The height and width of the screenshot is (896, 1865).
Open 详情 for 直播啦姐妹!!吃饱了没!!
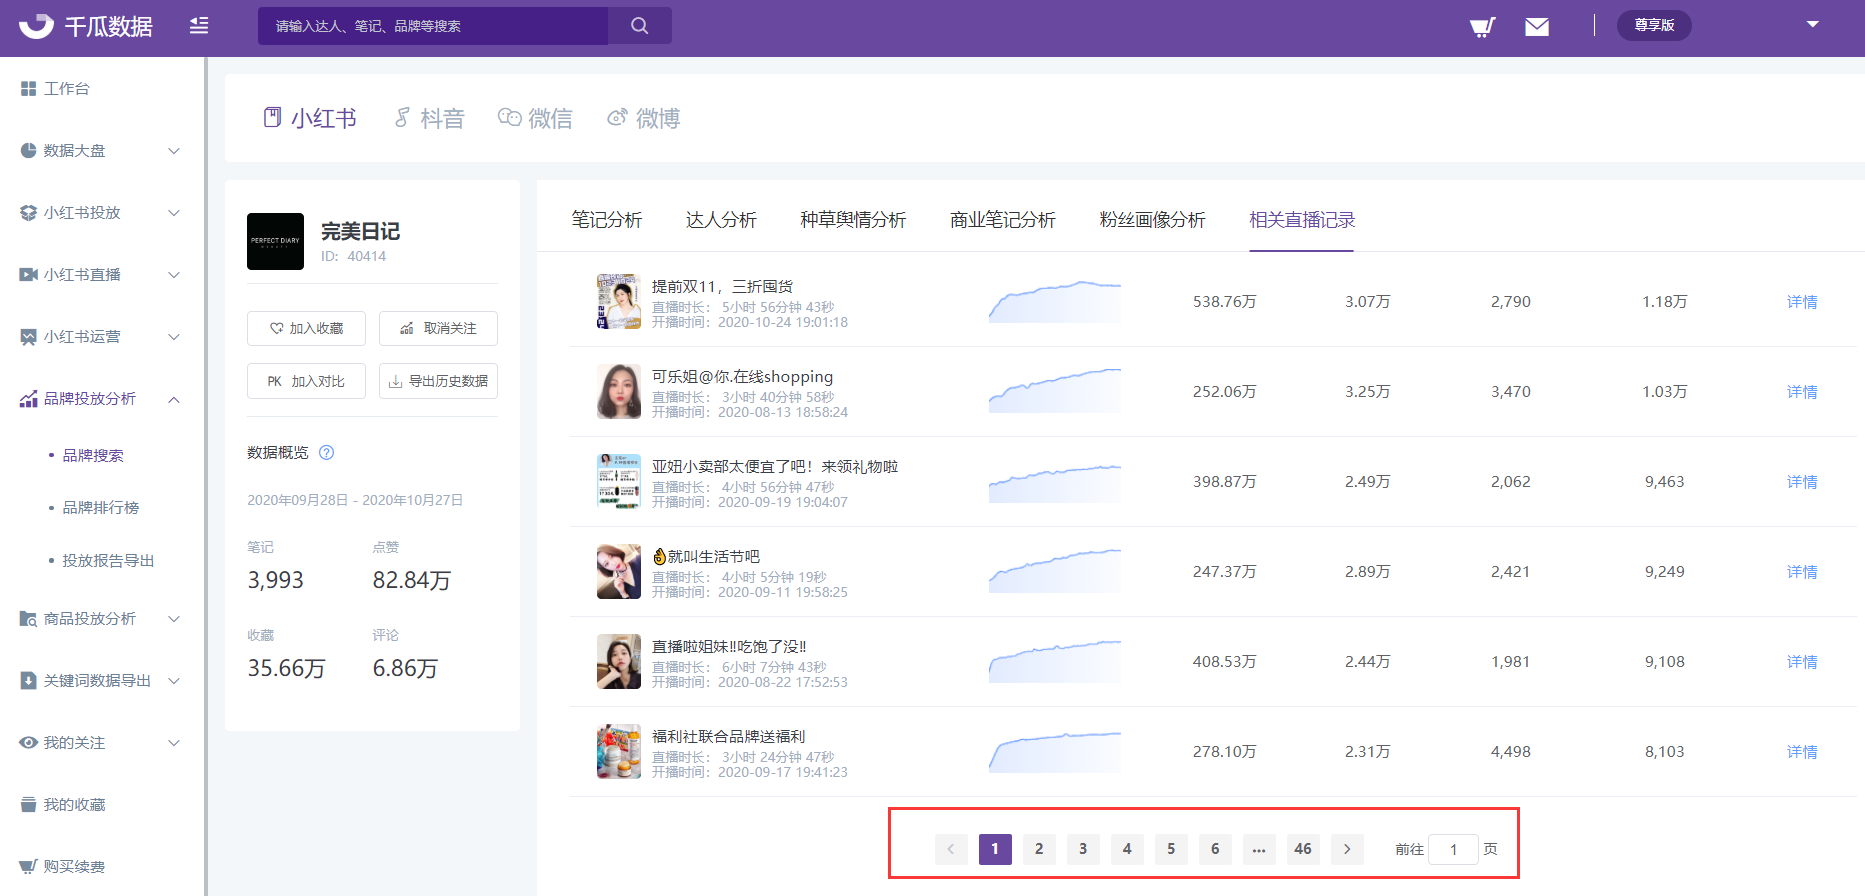pyautogui.click(x=1802, y=662)
